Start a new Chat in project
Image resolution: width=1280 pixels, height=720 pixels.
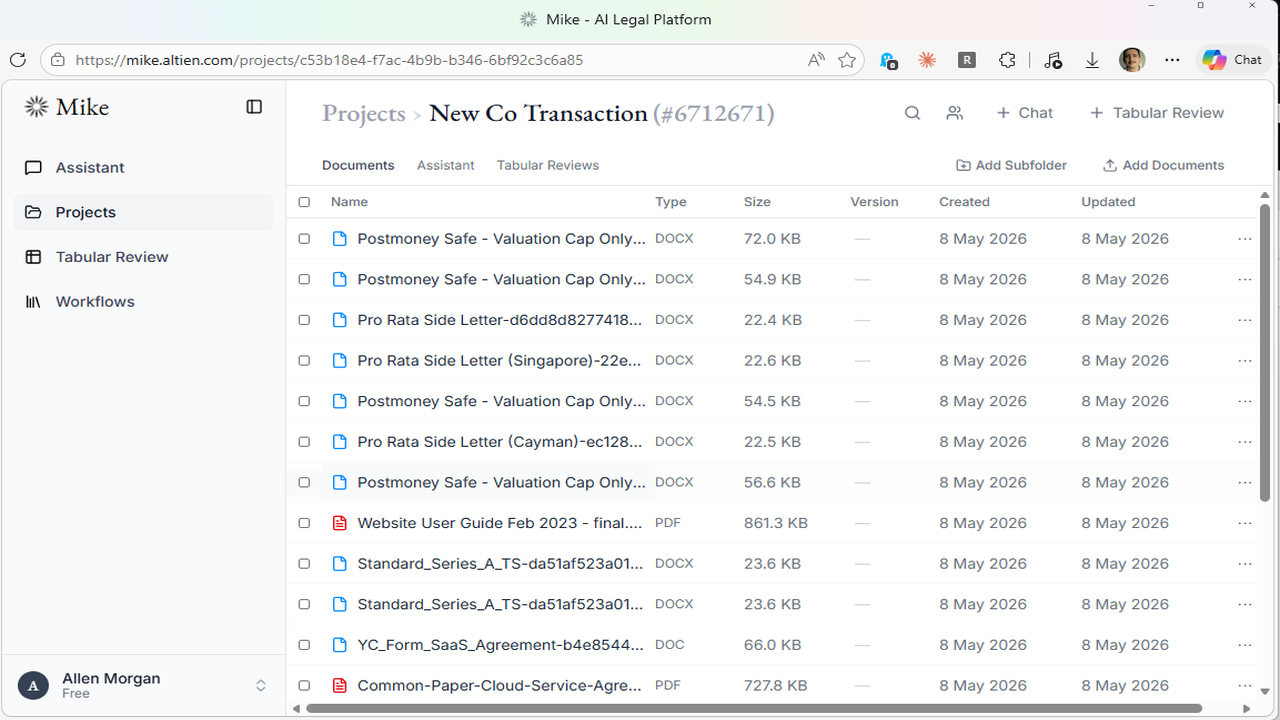(x=1025, y=113)
